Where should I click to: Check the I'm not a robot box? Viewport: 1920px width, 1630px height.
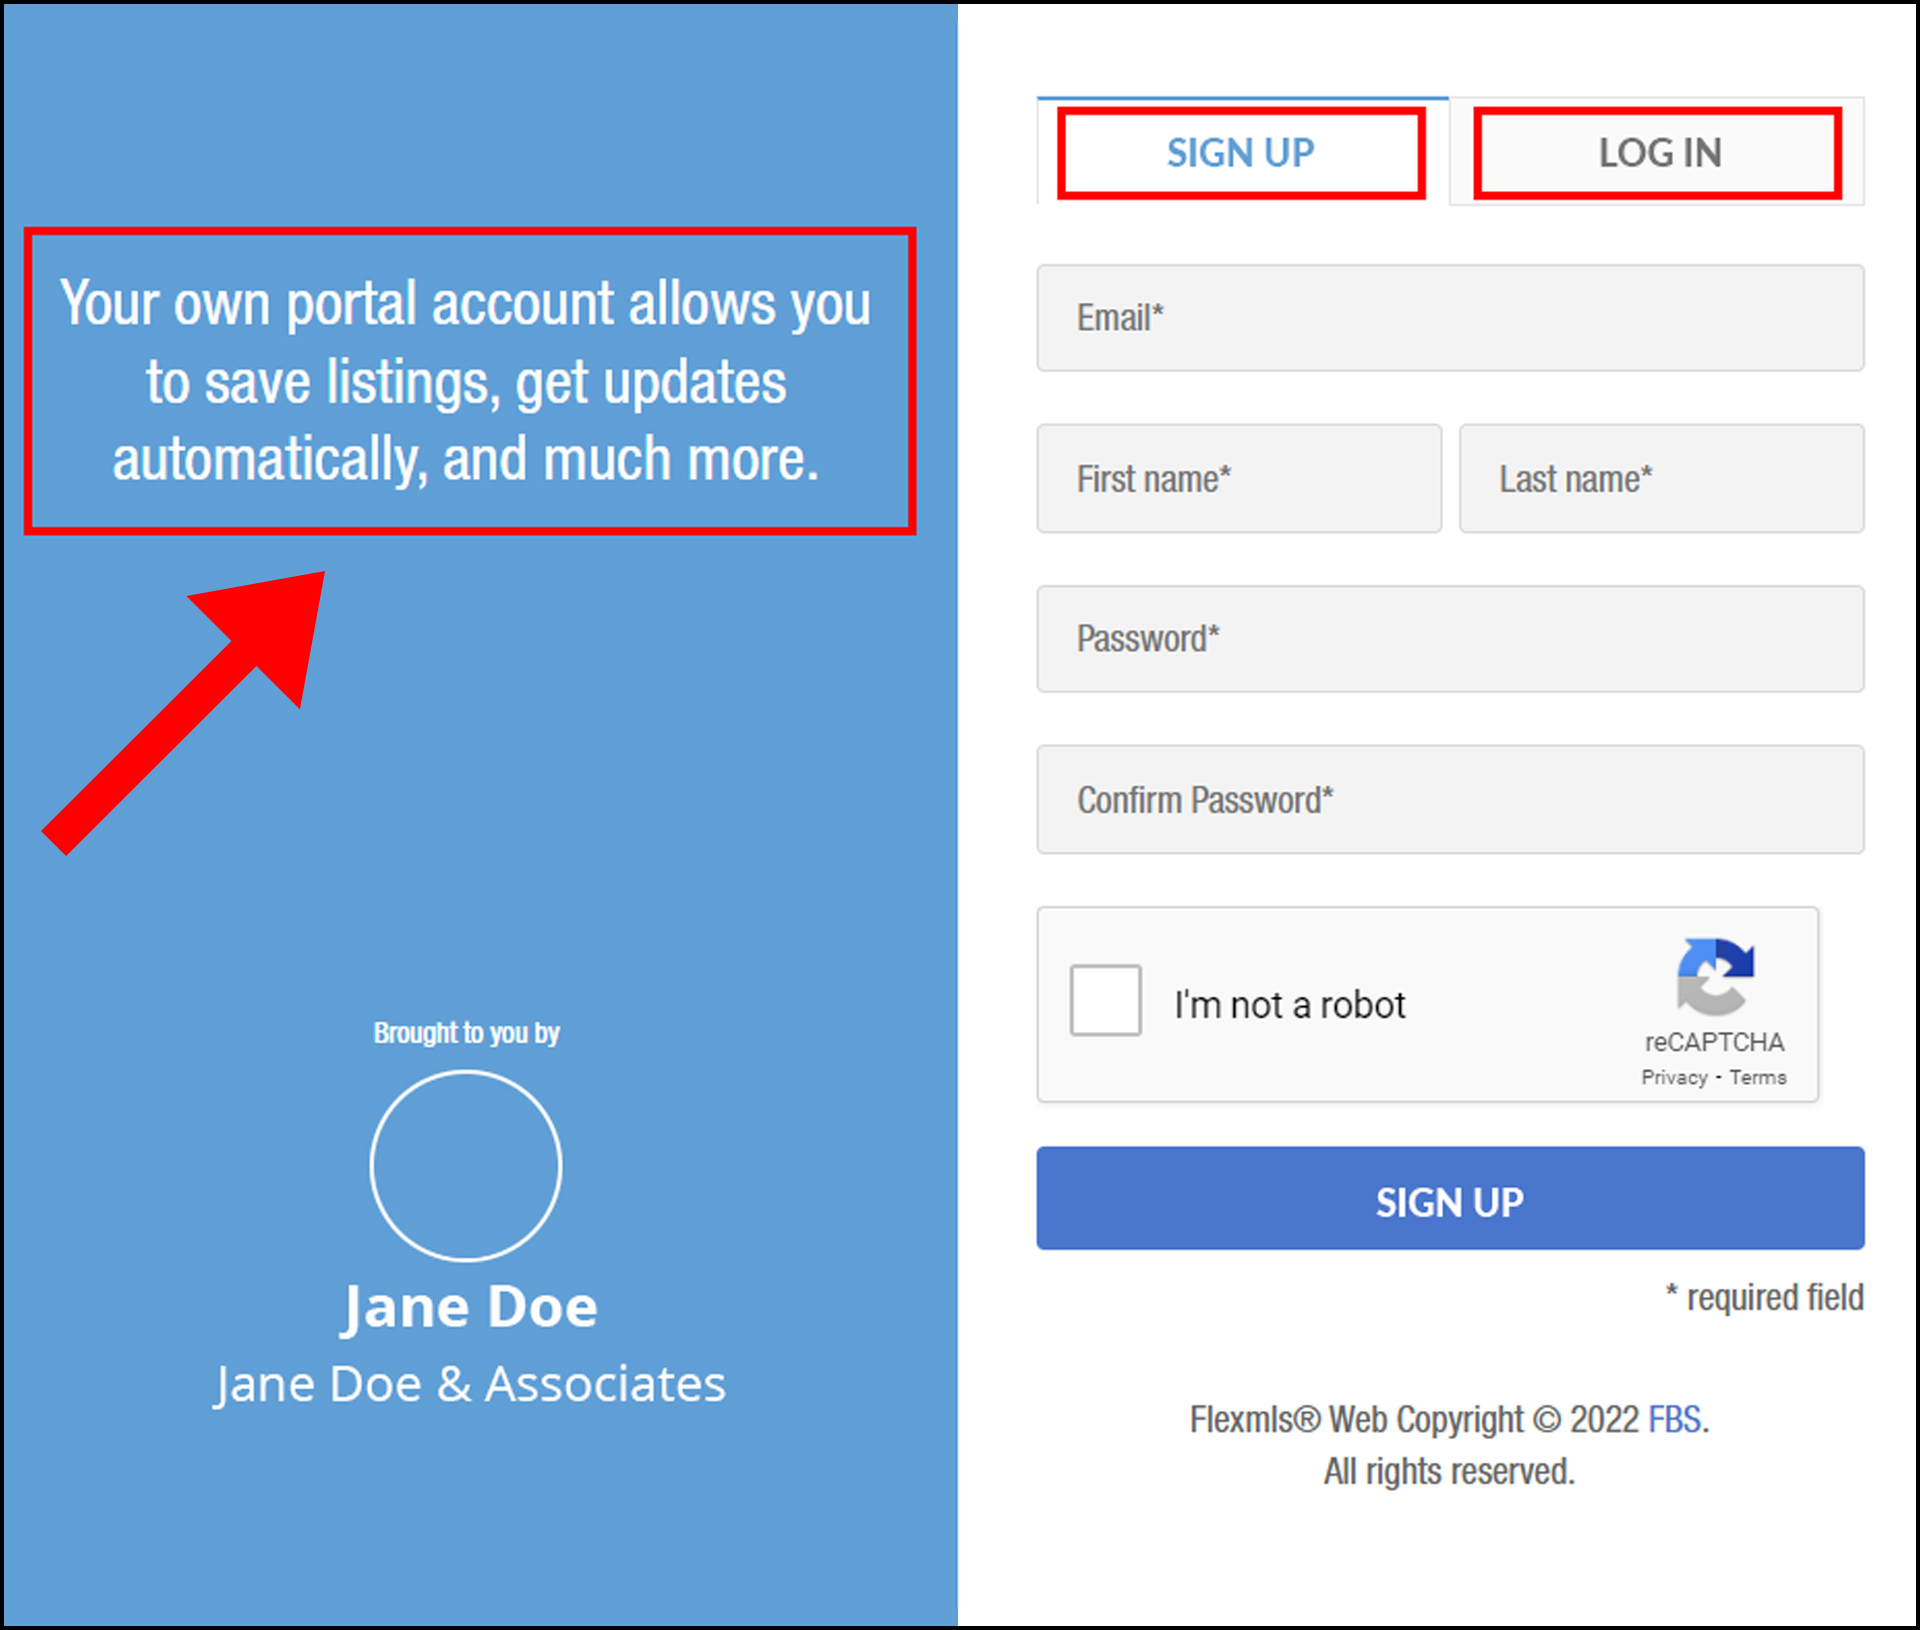tap(1105, 1000)
